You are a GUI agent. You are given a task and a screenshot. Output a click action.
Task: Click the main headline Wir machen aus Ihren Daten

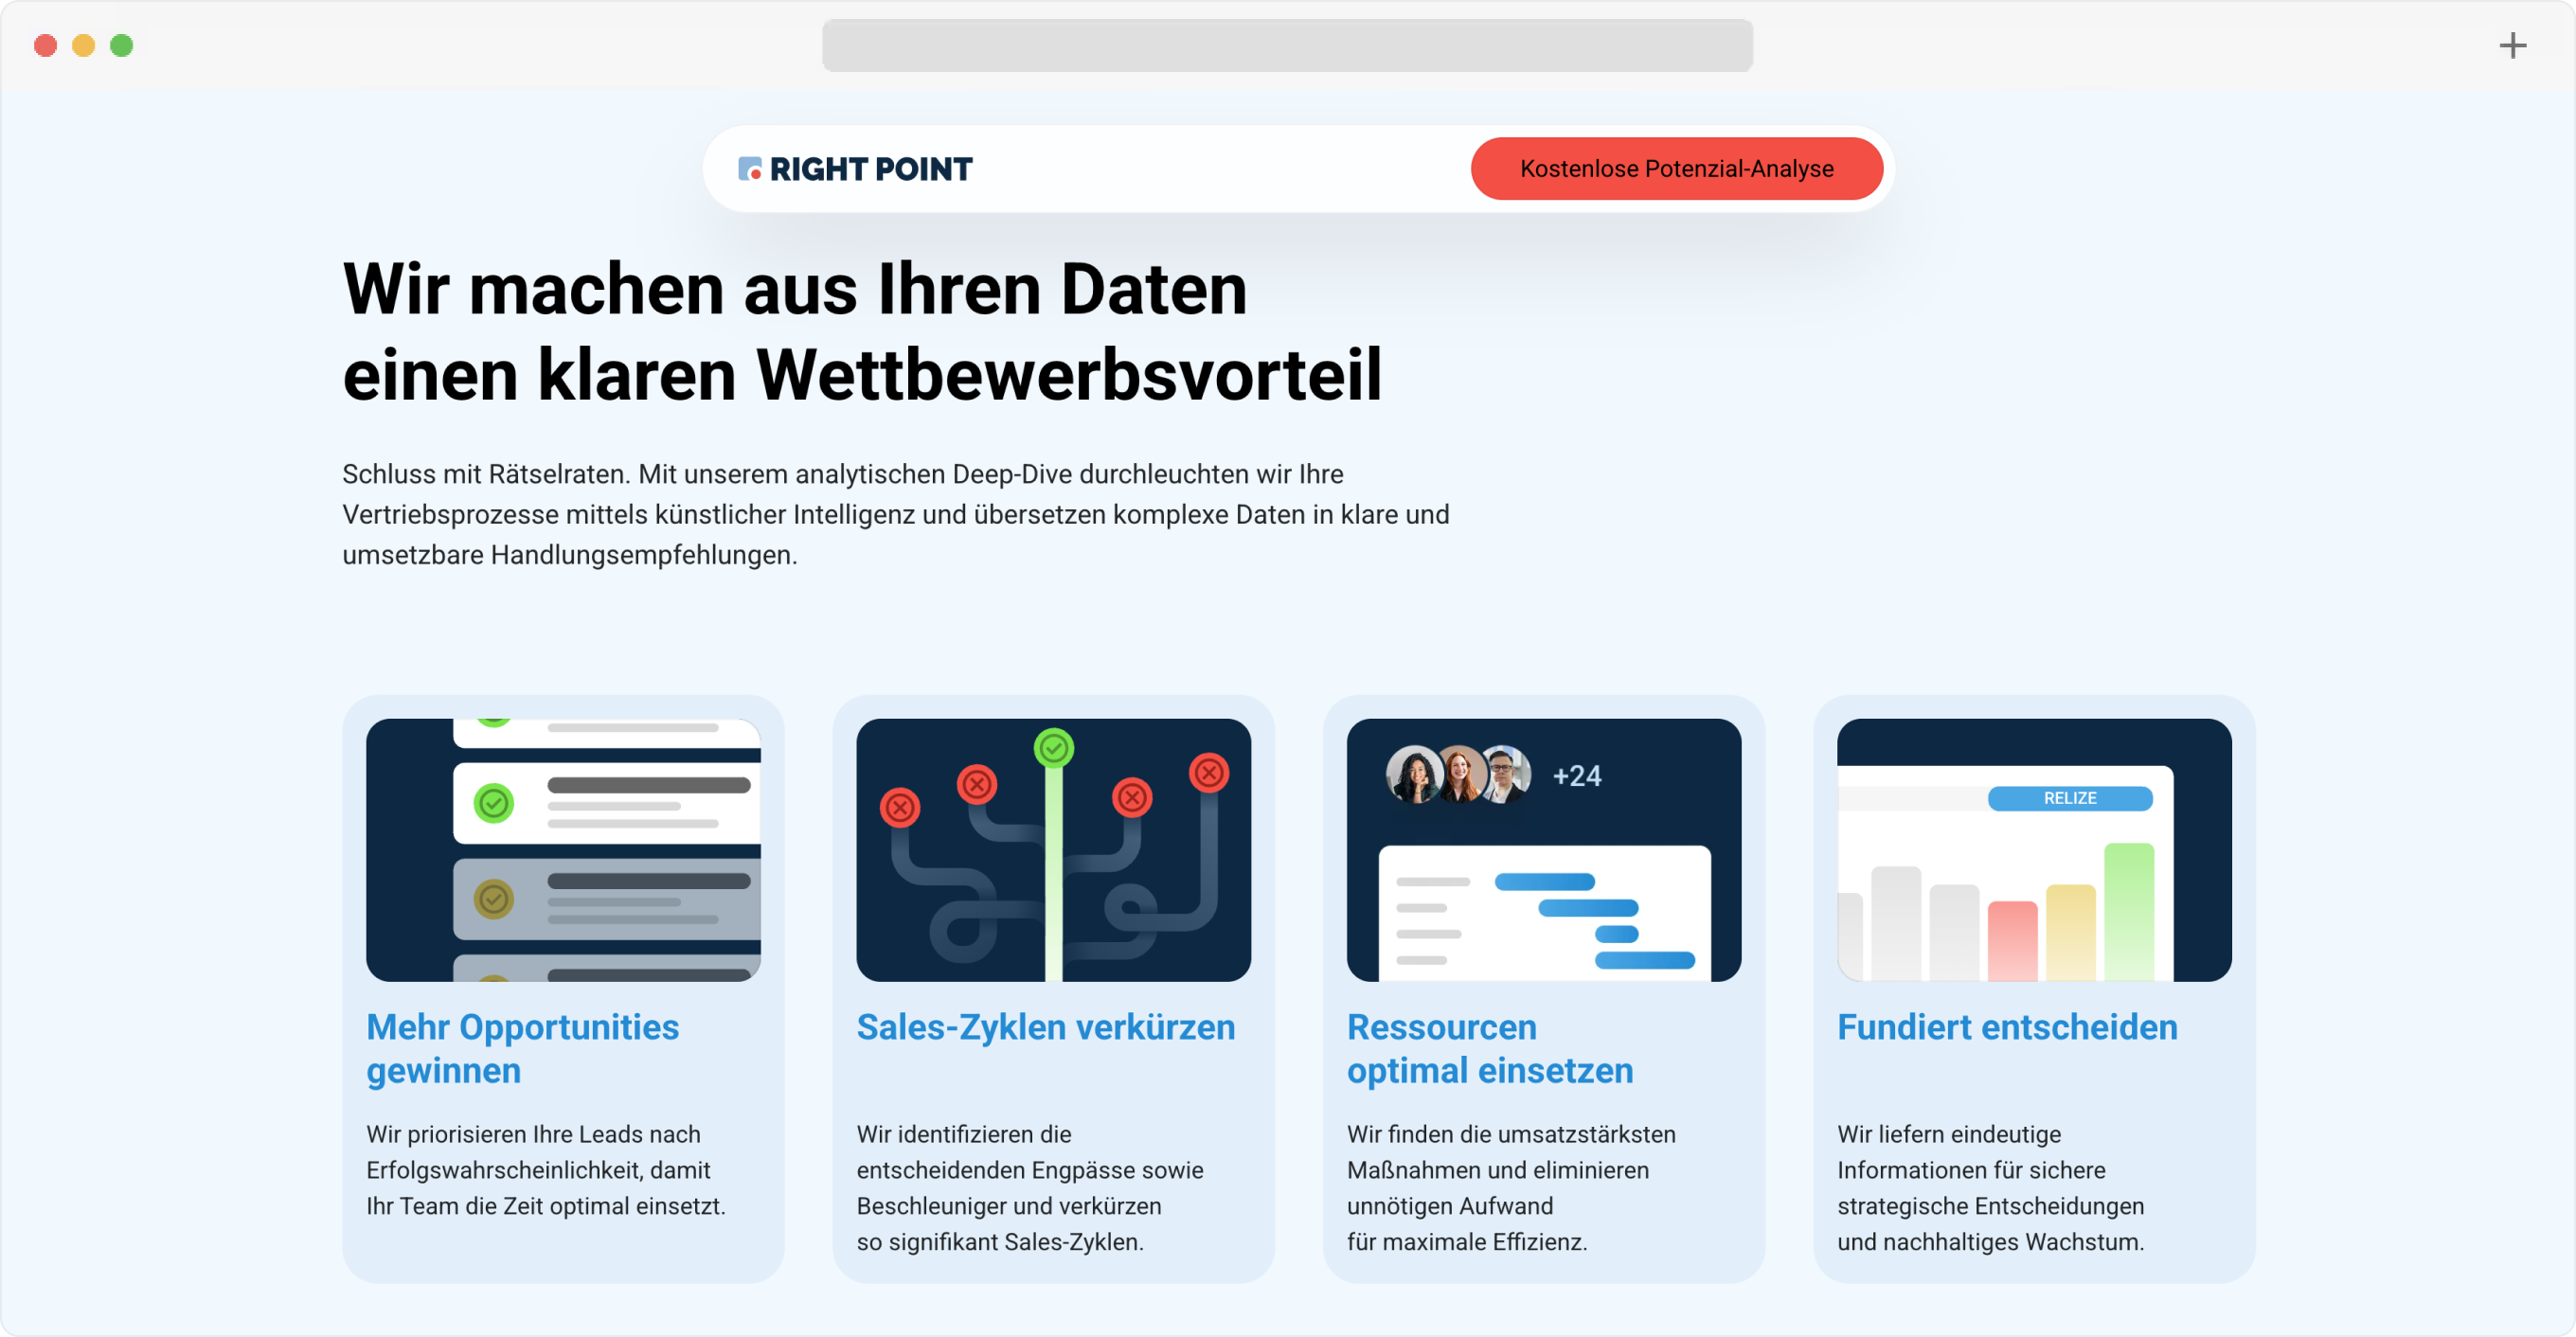[x=862, y=331]
